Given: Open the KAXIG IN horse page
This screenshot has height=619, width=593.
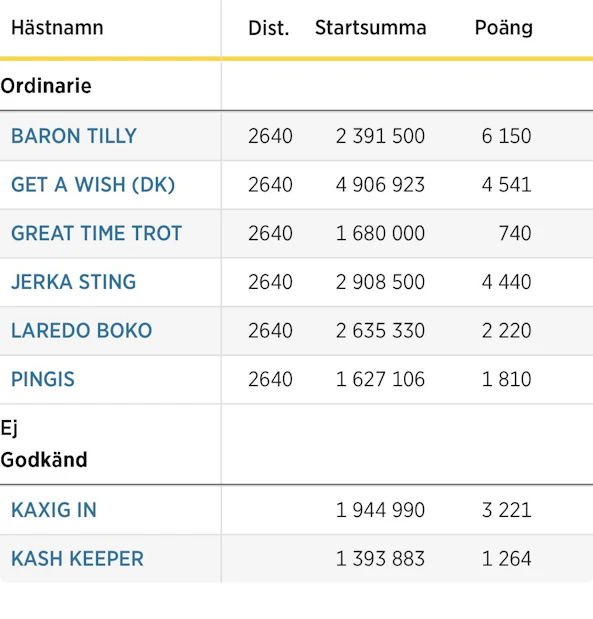Looking at the screenshot, I should [x=54, y=510].
